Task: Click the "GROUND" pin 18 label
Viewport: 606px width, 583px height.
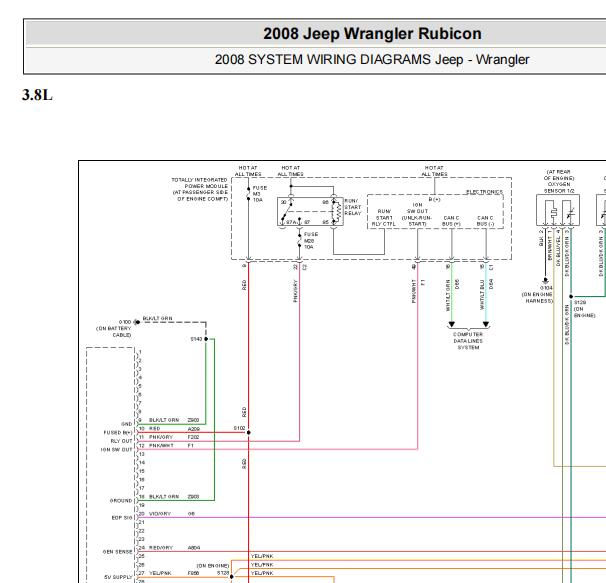Action: [x=121, y=501]
